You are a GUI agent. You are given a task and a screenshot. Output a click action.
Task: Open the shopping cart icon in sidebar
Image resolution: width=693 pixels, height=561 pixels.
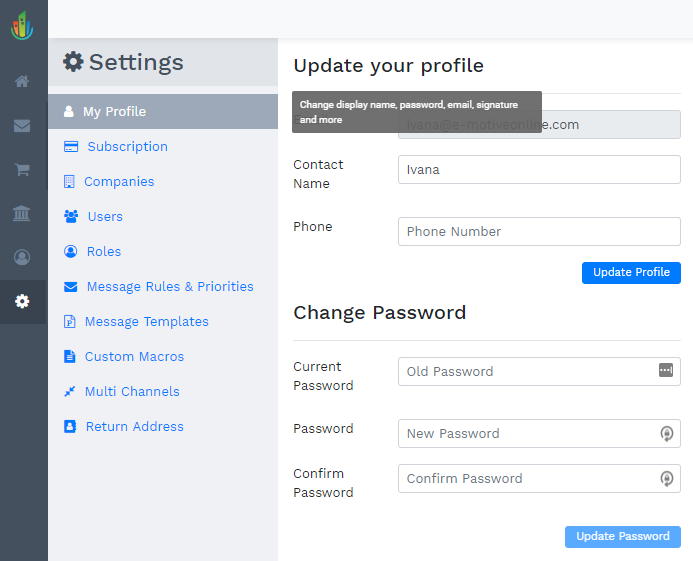coord(22,170)
